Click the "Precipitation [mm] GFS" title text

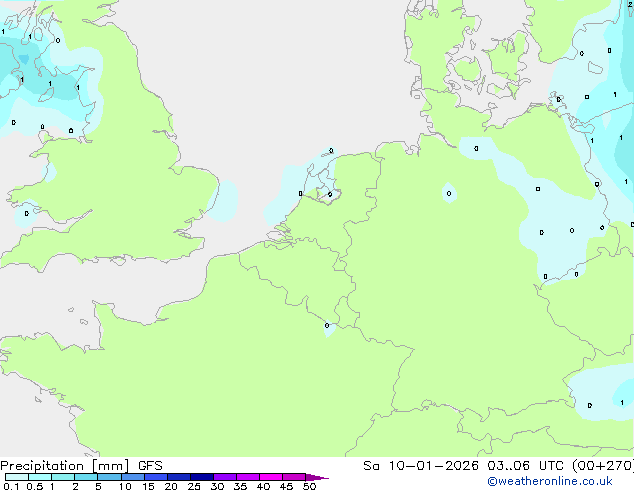point(81,466)
